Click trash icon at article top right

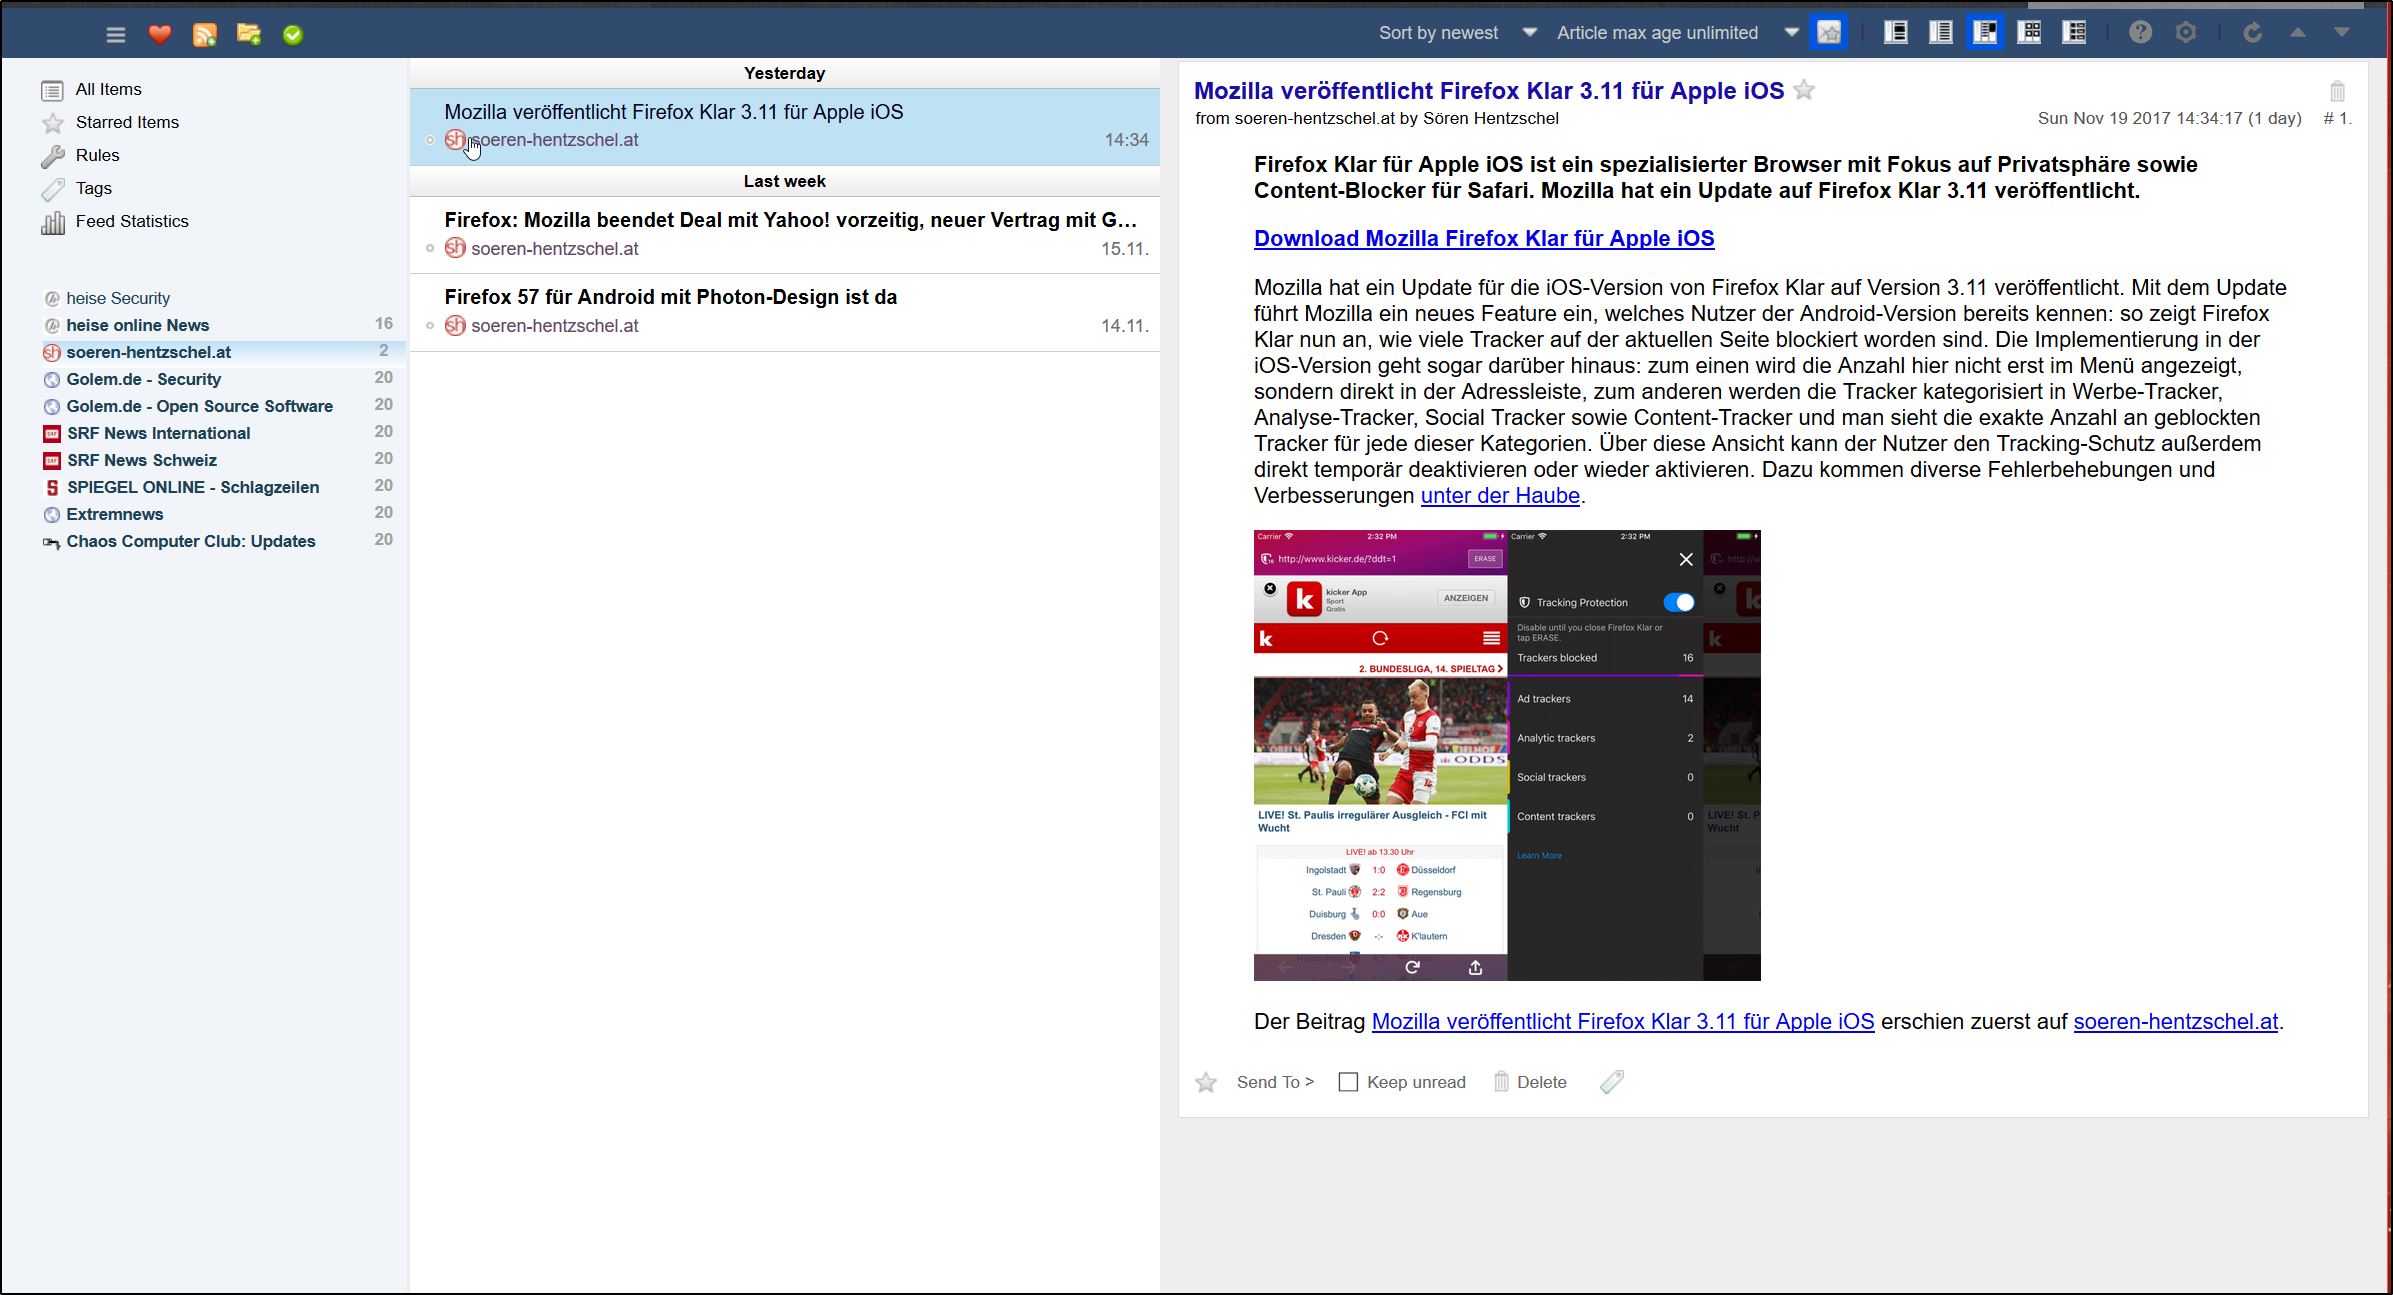[x=2337, y=92]
